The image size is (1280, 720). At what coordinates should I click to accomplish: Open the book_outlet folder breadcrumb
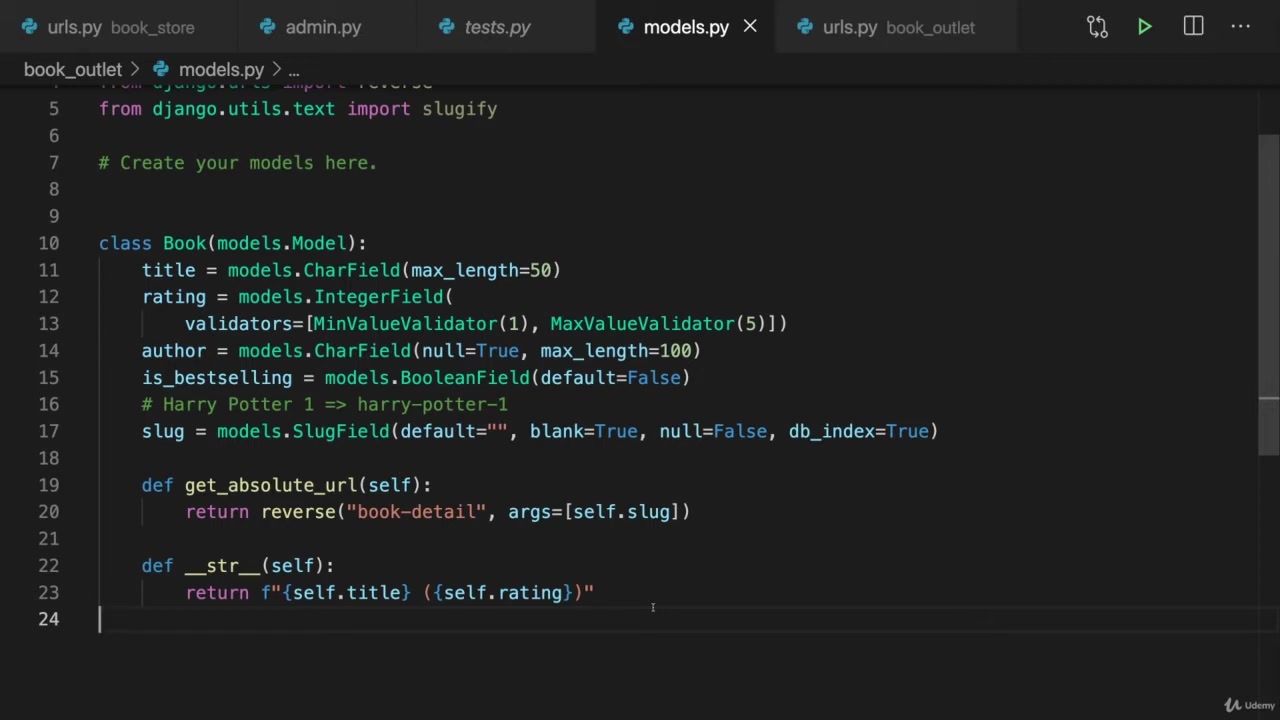[x=72, y=69]
